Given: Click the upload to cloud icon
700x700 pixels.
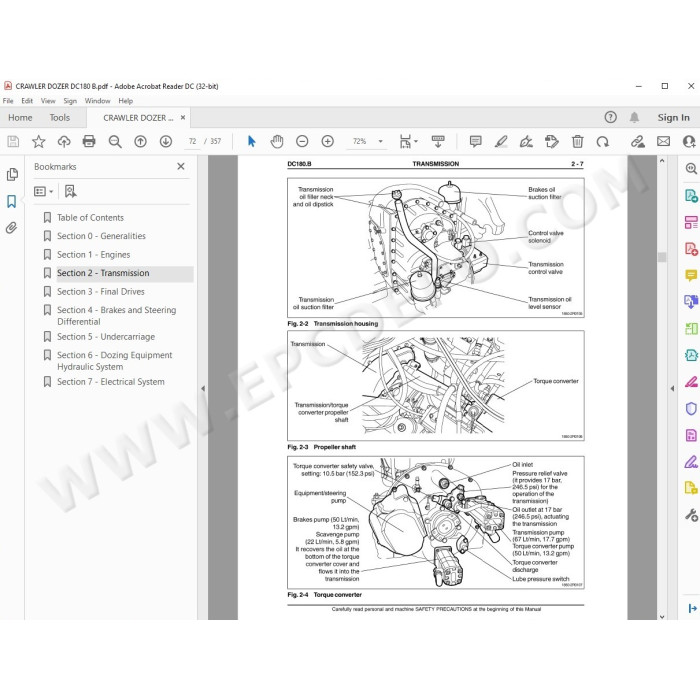Looking at the screenshot, I should 64,142.
